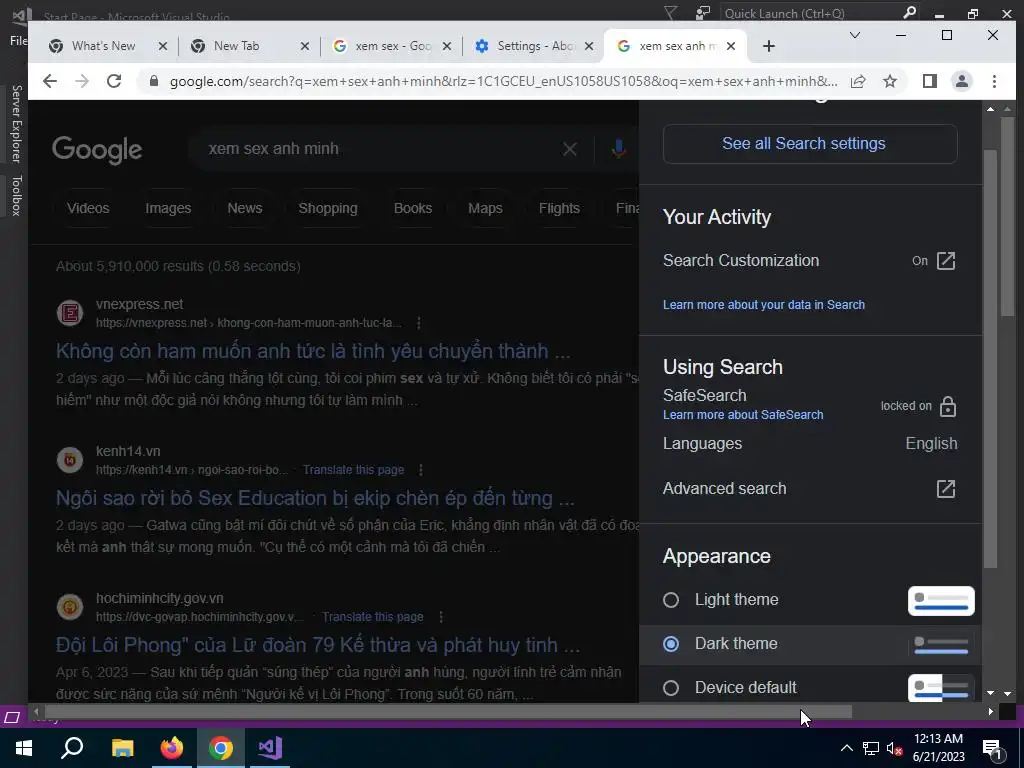Launch Firefox from the taskbar
The image size is (1024, 768).
172,748
